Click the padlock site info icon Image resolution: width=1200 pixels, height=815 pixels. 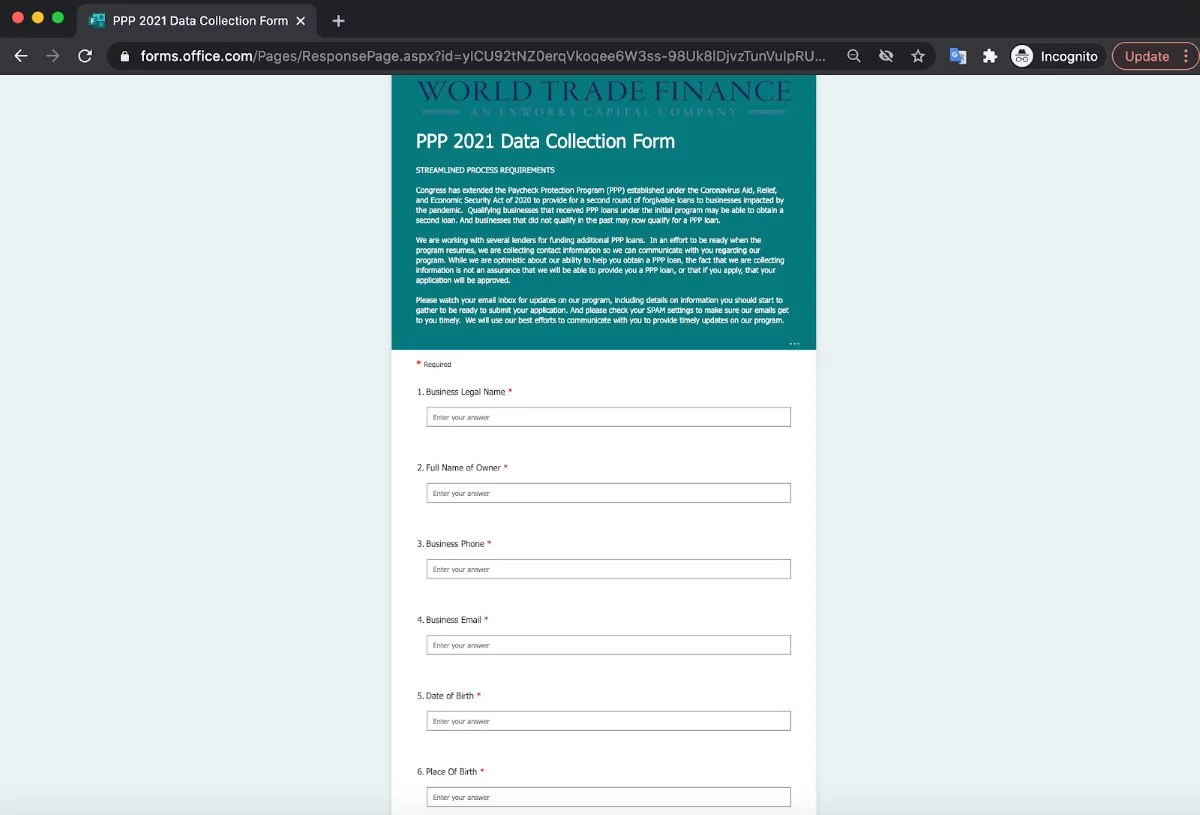coord(125,56)
